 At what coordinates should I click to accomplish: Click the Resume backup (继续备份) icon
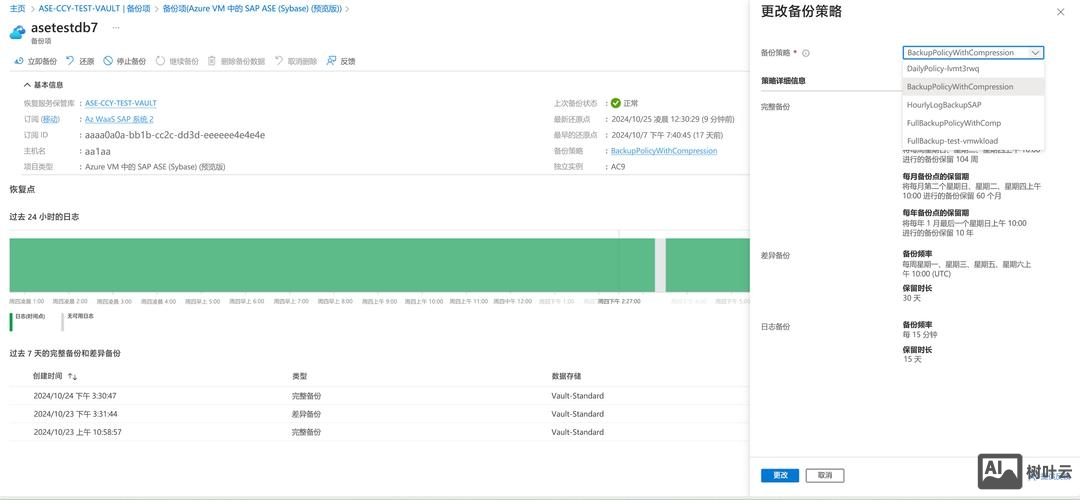coord(160,61)
